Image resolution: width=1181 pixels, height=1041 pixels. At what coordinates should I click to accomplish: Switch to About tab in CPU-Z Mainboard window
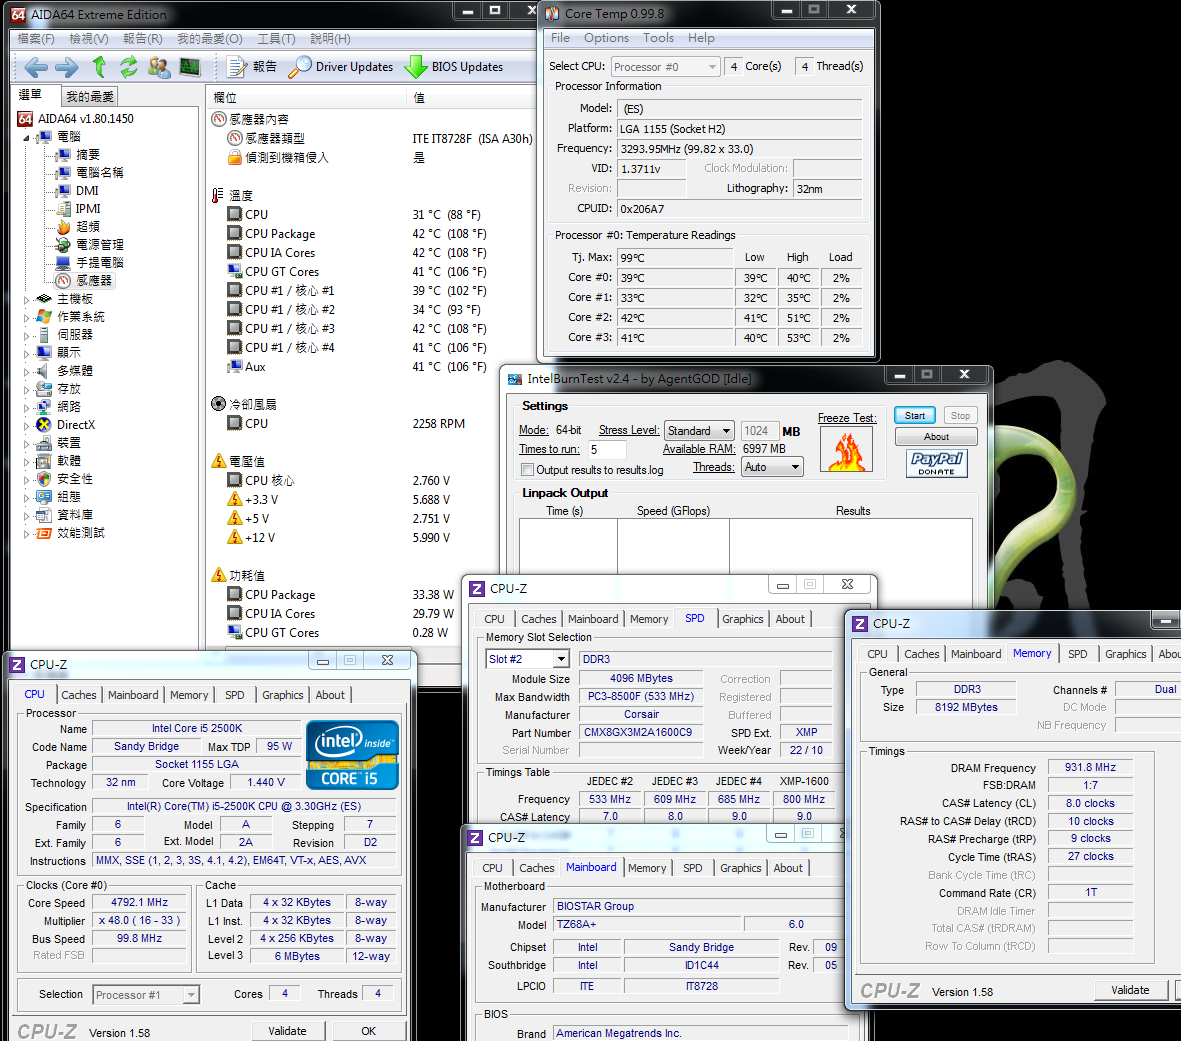click(788, 868)
